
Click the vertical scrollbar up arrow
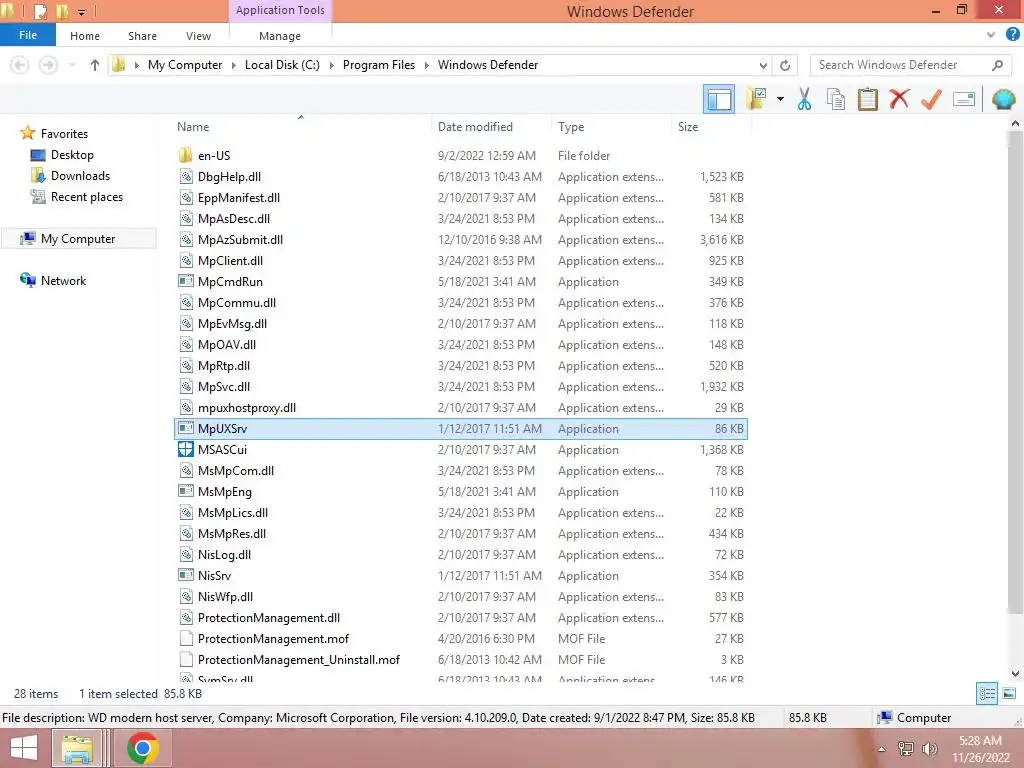(1015, 123)
